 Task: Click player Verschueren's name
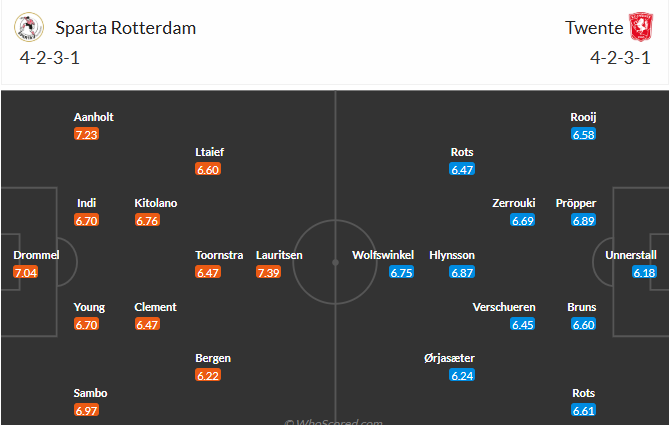(x=504, y=307)
